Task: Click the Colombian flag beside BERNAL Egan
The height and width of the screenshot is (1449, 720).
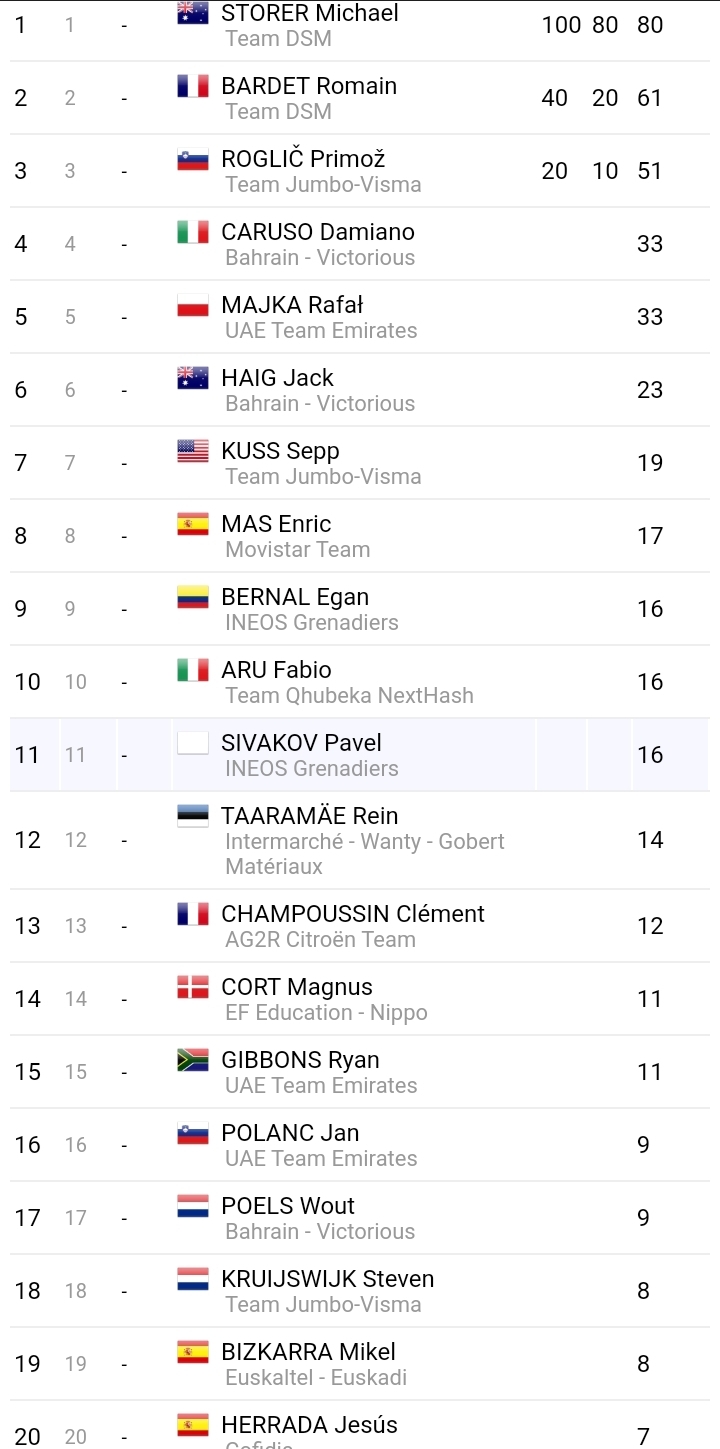Action: (x=193, y=597)
